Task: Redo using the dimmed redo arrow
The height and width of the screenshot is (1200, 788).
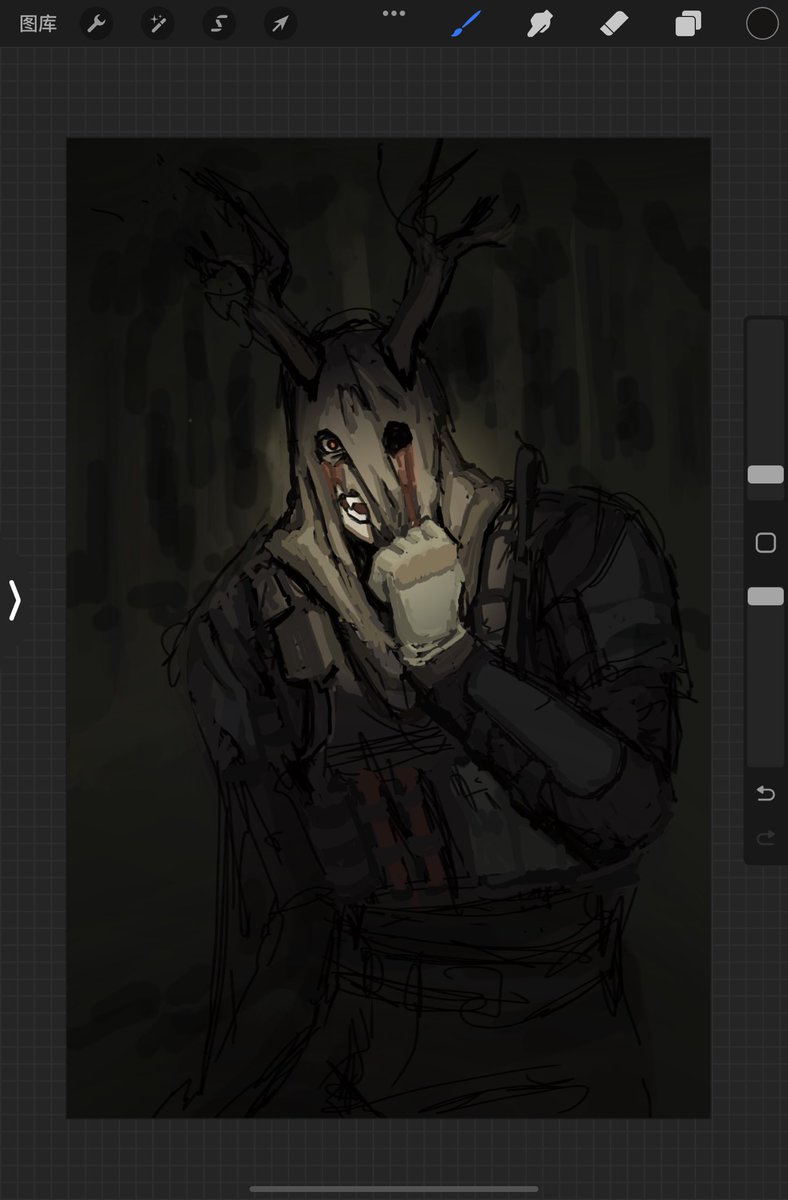Action: (x=766, y=838)
